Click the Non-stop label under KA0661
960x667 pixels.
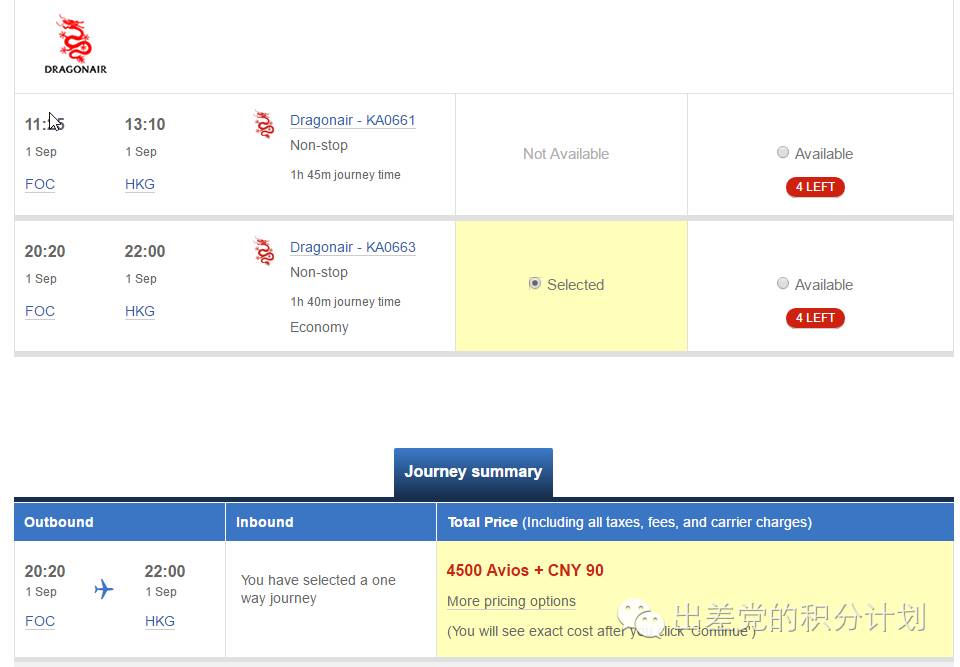click(319, 145)
